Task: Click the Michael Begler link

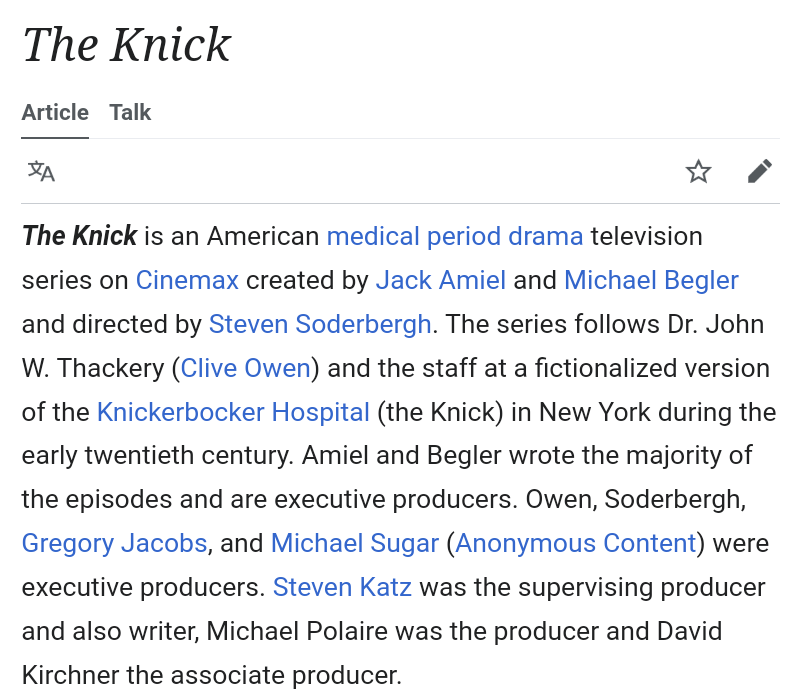Action: click(x=651, y=280)
